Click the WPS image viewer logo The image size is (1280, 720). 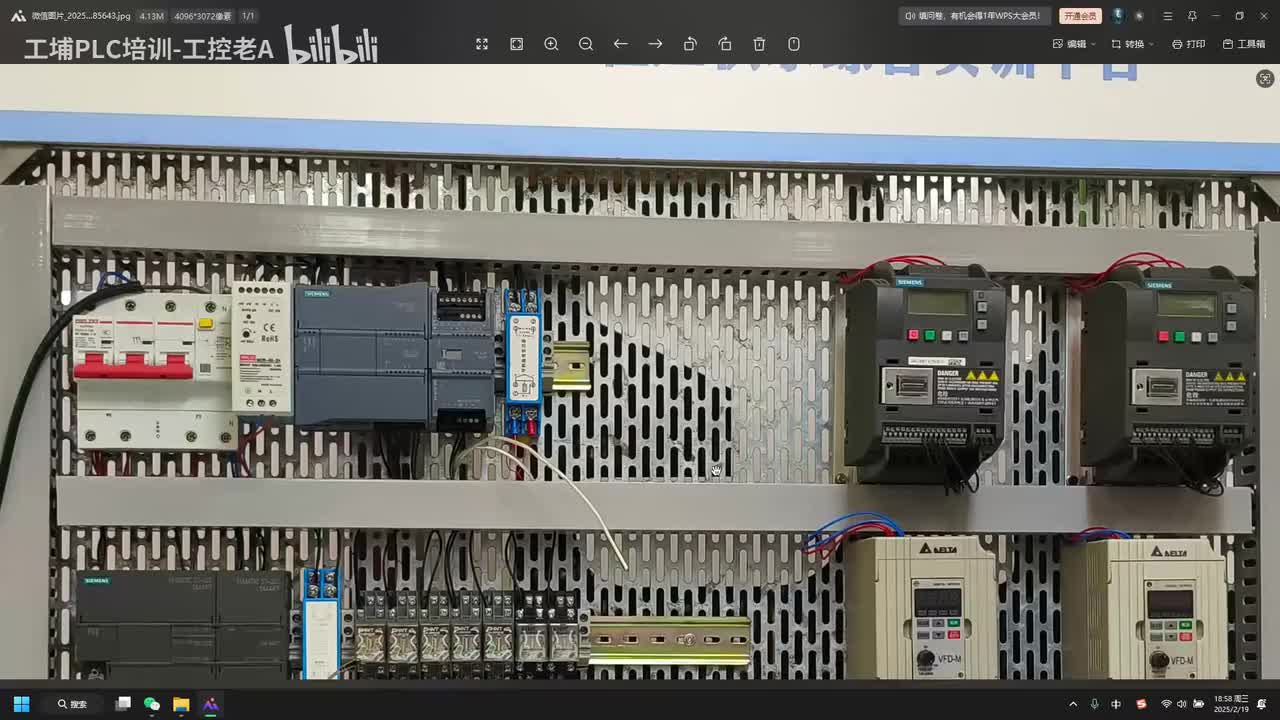pyautogui.click(x=17, y=16)
